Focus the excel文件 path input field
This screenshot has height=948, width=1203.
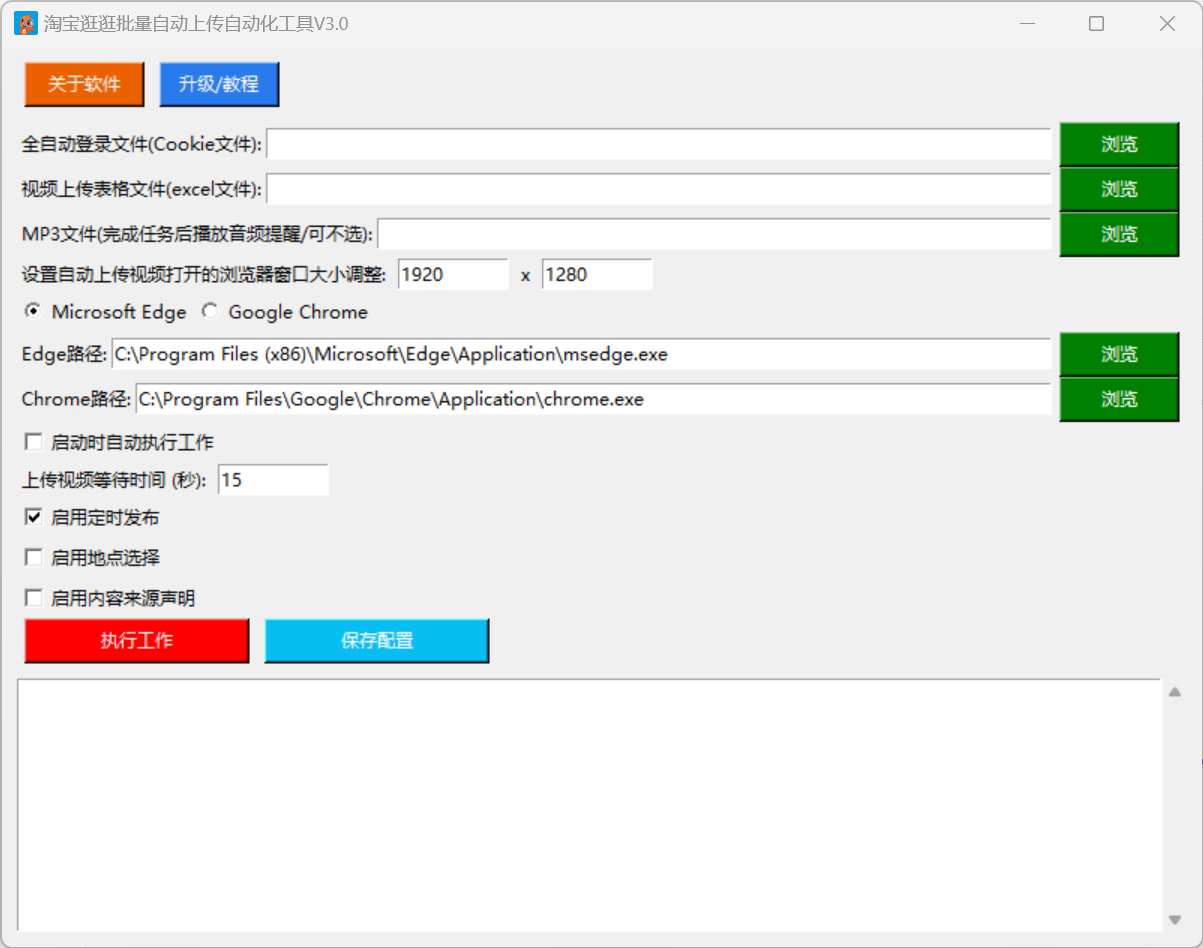click(x=659, y=188)
